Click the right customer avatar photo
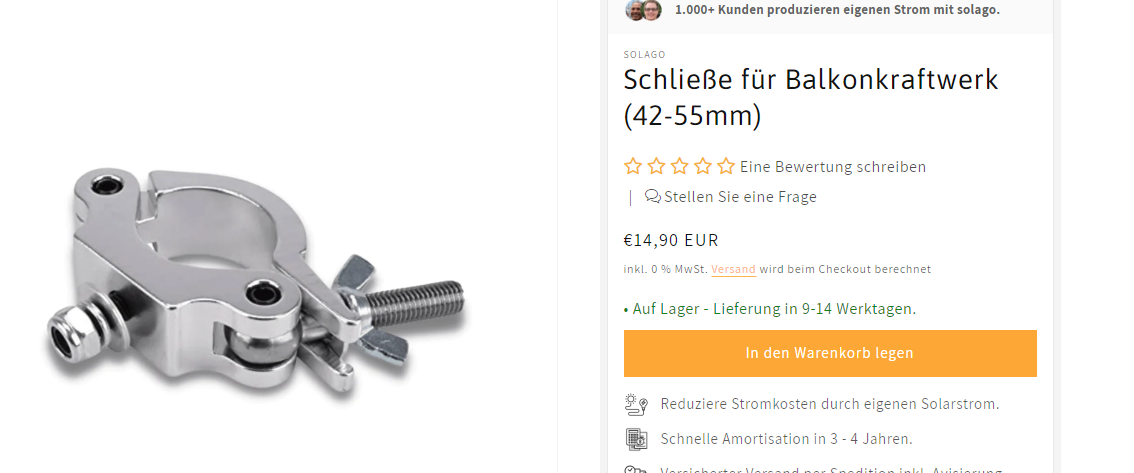Screen dimensions: 1134x473 coord(652,10)
